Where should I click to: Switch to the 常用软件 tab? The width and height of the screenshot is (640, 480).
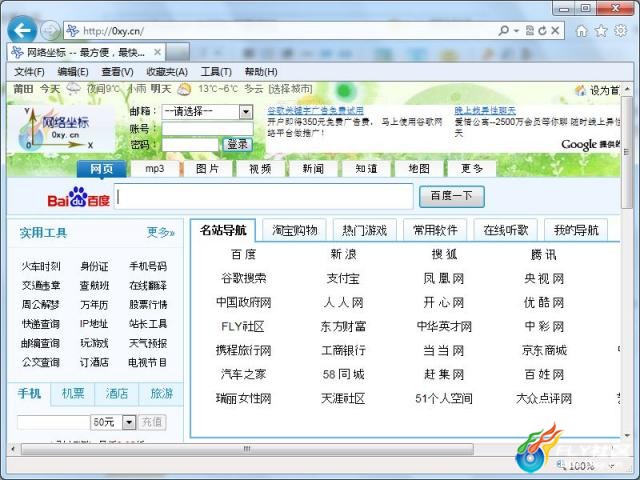click(435, 230)
